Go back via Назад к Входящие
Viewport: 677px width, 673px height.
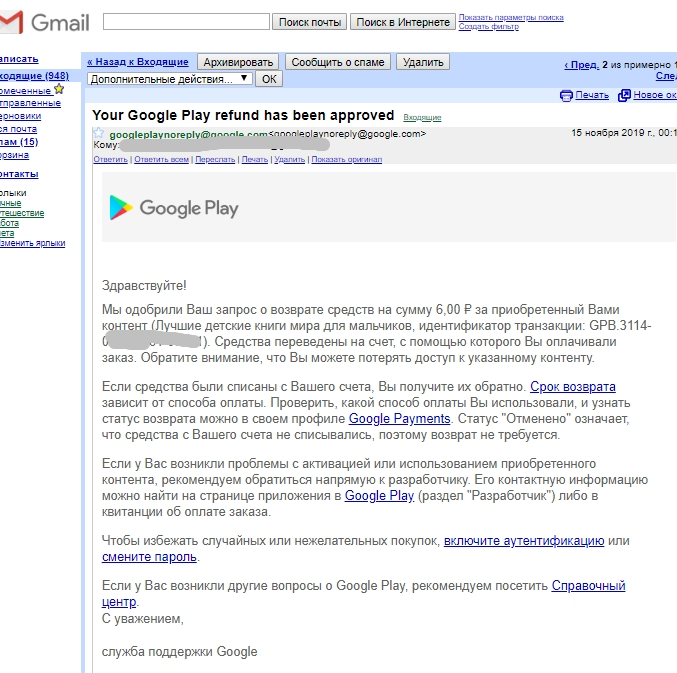(138, 62)
